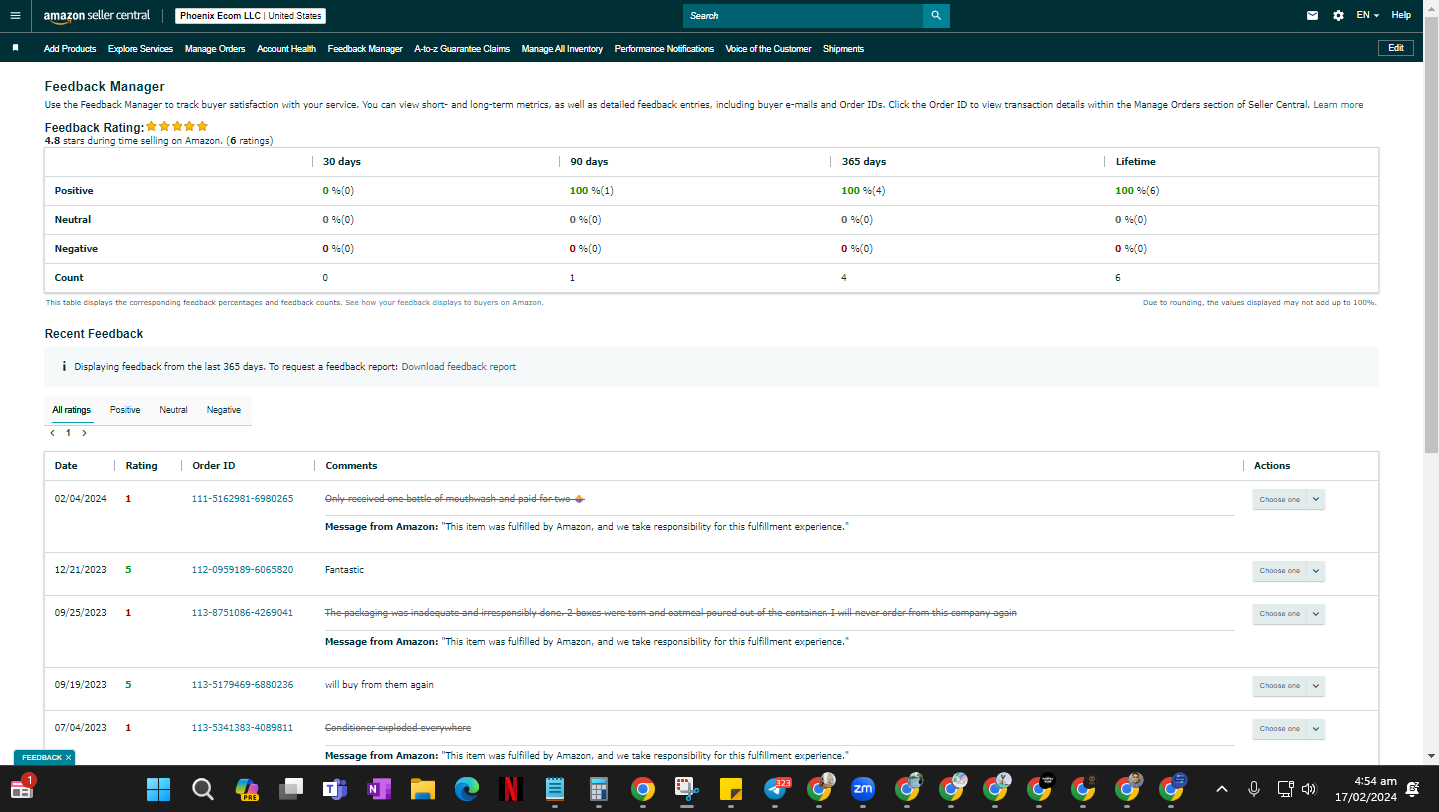Open the hamburger main menu

(15, 15)
